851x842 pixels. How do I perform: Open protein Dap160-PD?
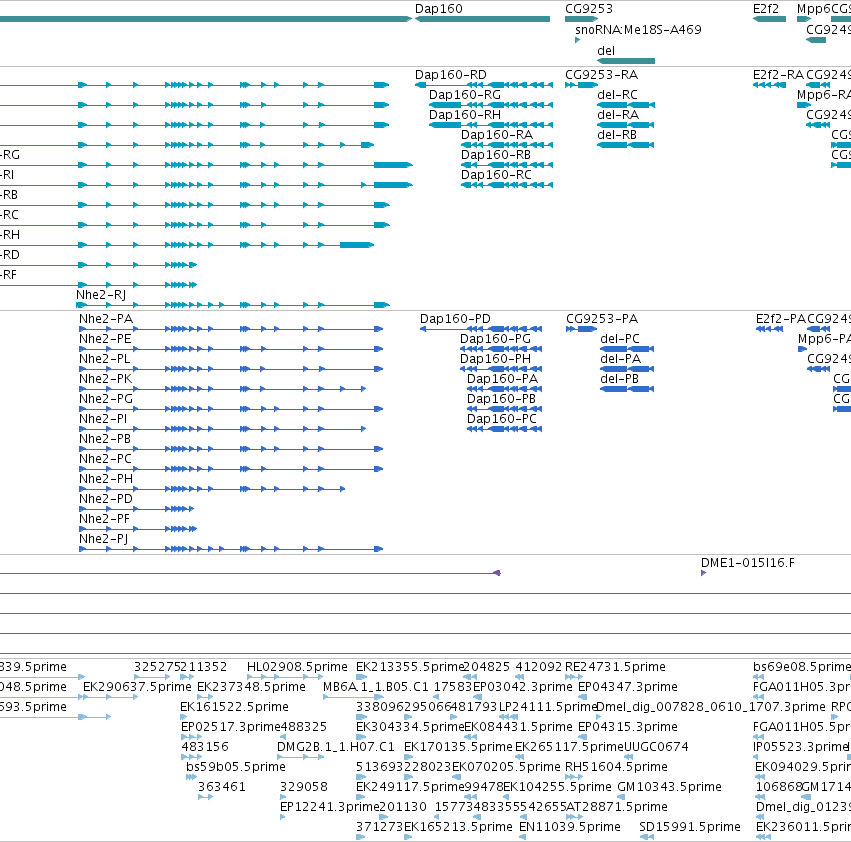tap(455, 319)
